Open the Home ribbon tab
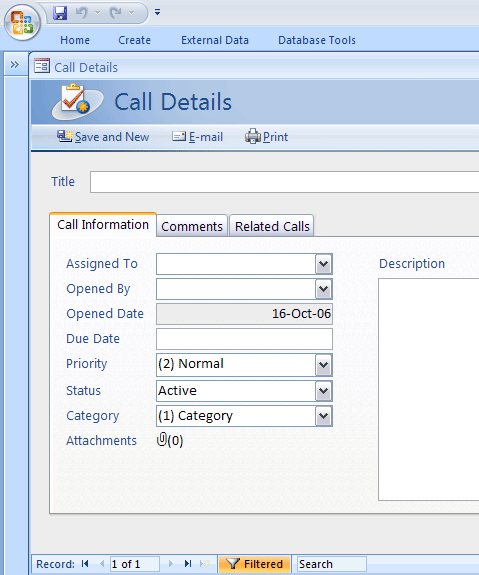 [x=75, y=40]
